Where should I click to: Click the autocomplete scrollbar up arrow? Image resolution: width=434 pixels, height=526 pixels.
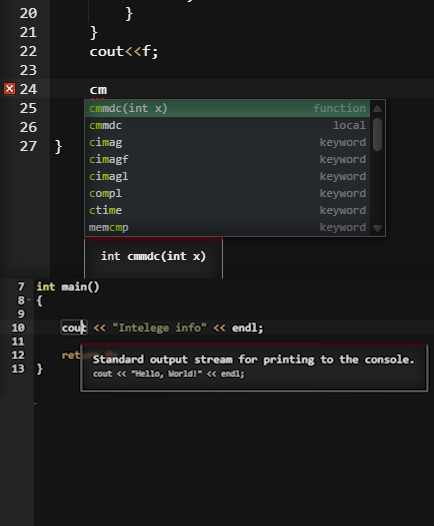[x=377, y=108]
